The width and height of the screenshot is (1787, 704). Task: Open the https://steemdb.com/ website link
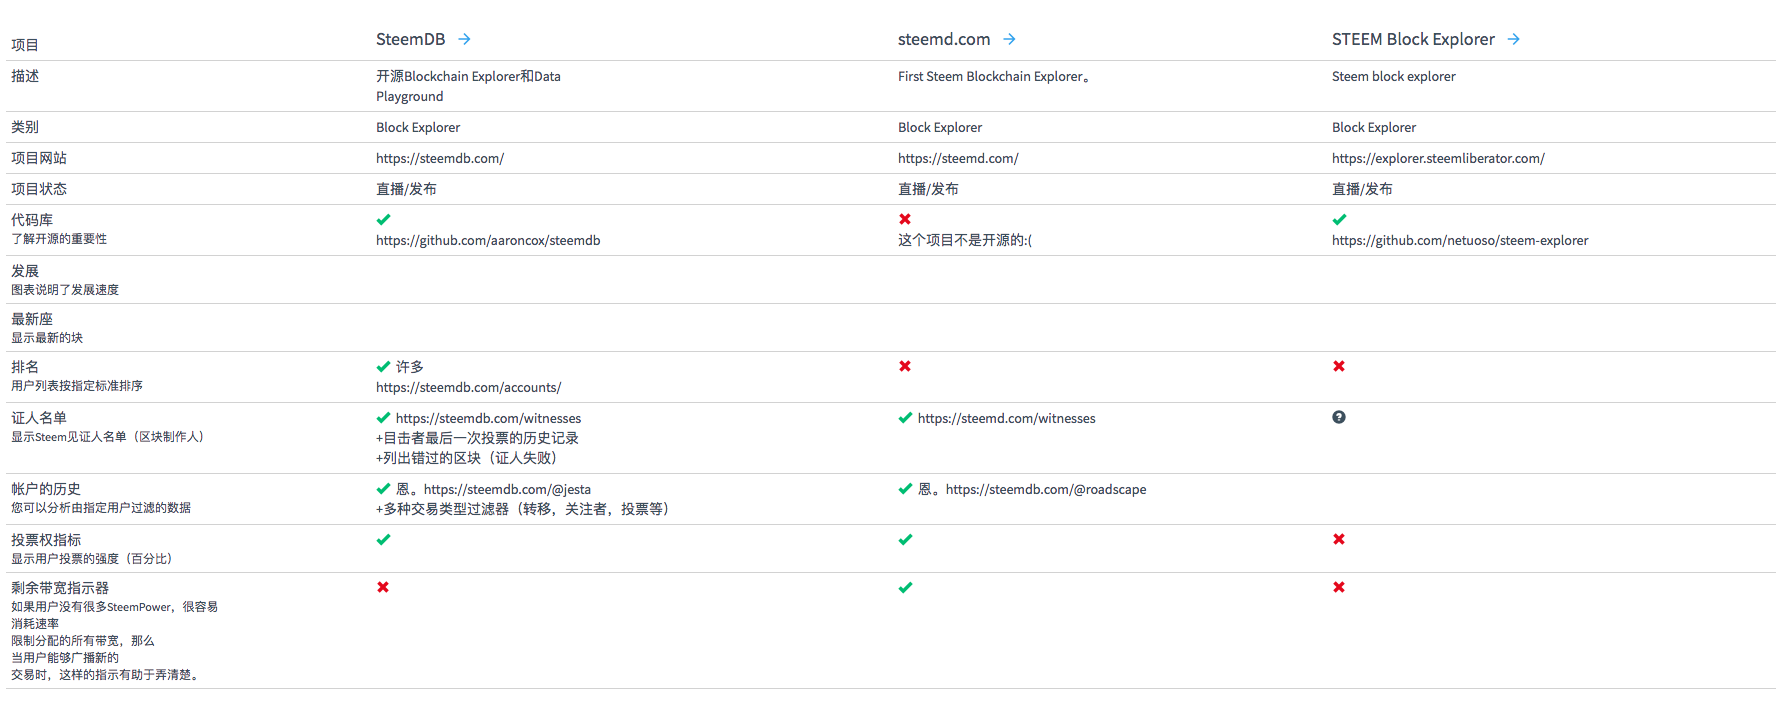[440, 158]
